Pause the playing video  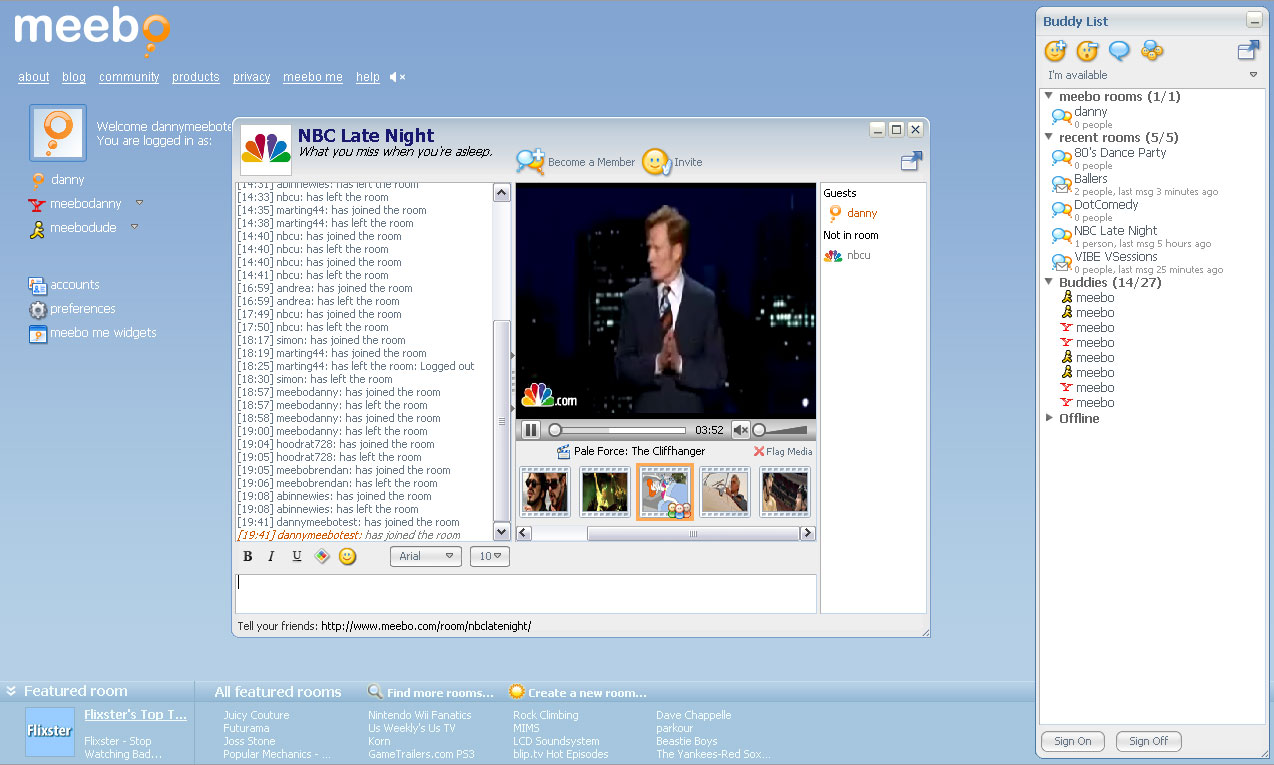click(531, 430)
